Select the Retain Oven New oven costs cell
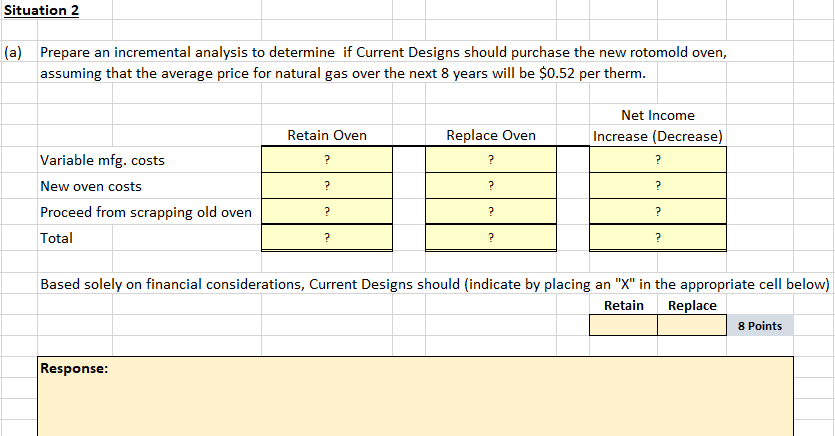 [x=327, y=186]
